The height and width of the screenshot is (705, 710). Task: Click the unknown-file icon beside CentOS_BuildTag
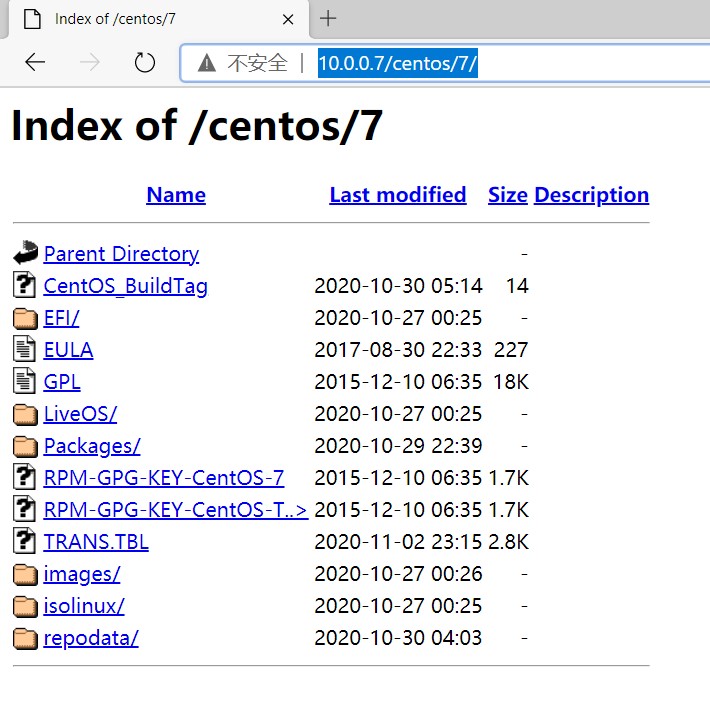(x=25, y=286)
